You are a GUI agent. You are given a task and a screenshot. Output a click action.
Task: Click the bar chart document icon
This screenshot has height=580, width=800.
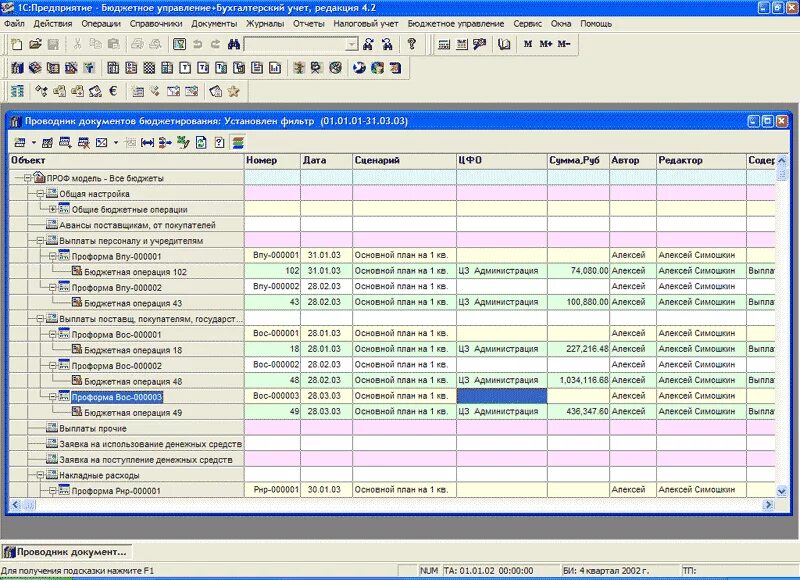275,68
